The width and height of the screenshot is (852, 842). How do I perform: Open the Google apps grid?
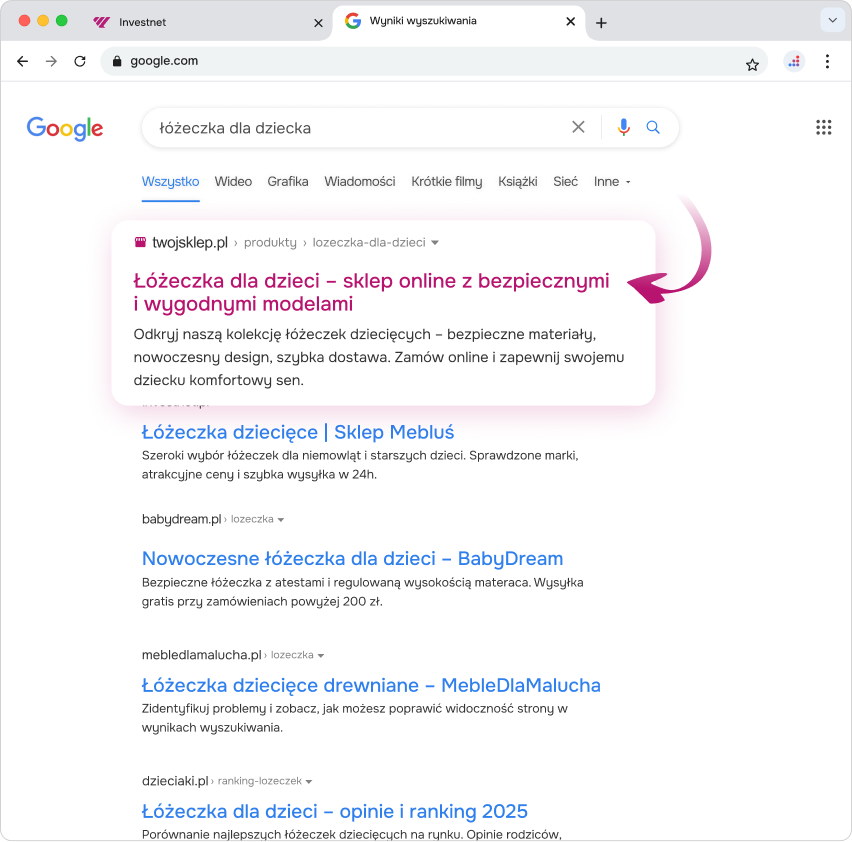click(x=823, y=127)
